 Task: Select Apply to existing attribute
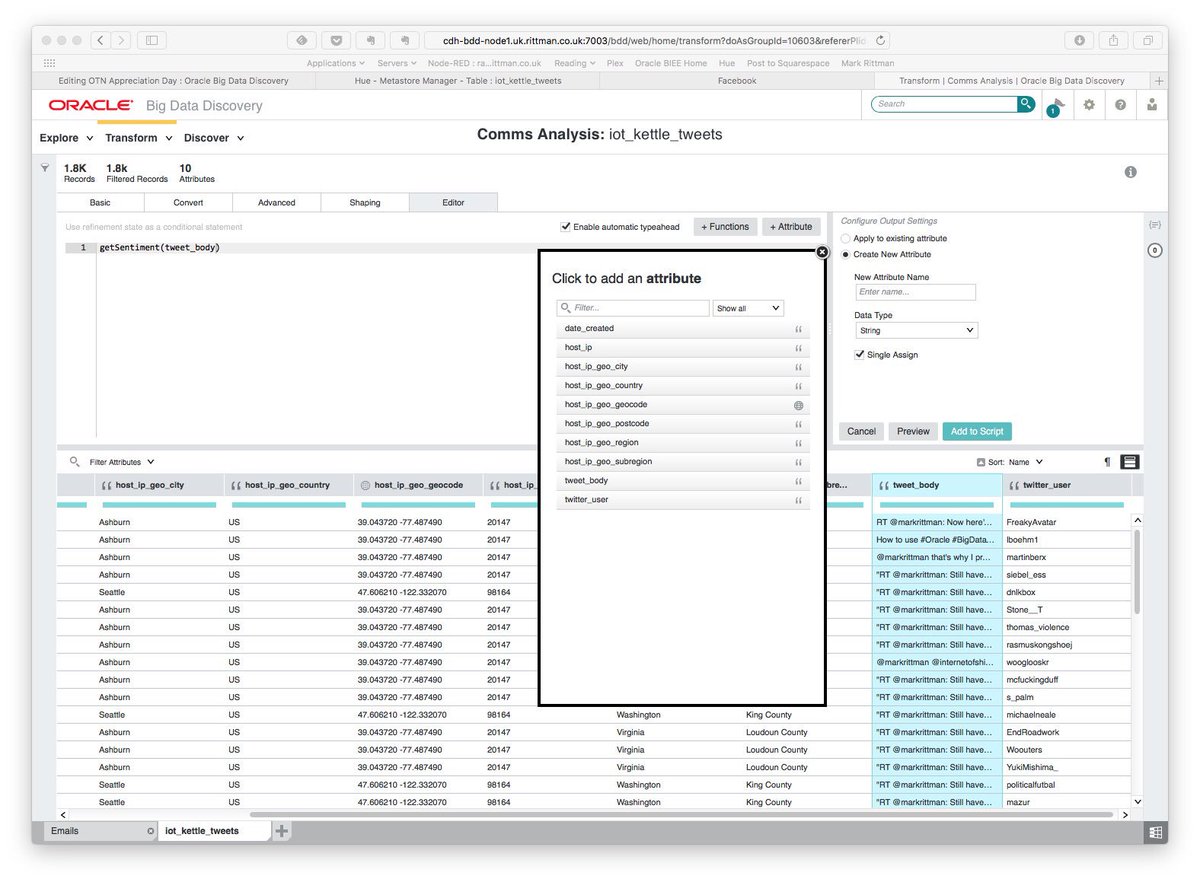click(x=846, y=239)
